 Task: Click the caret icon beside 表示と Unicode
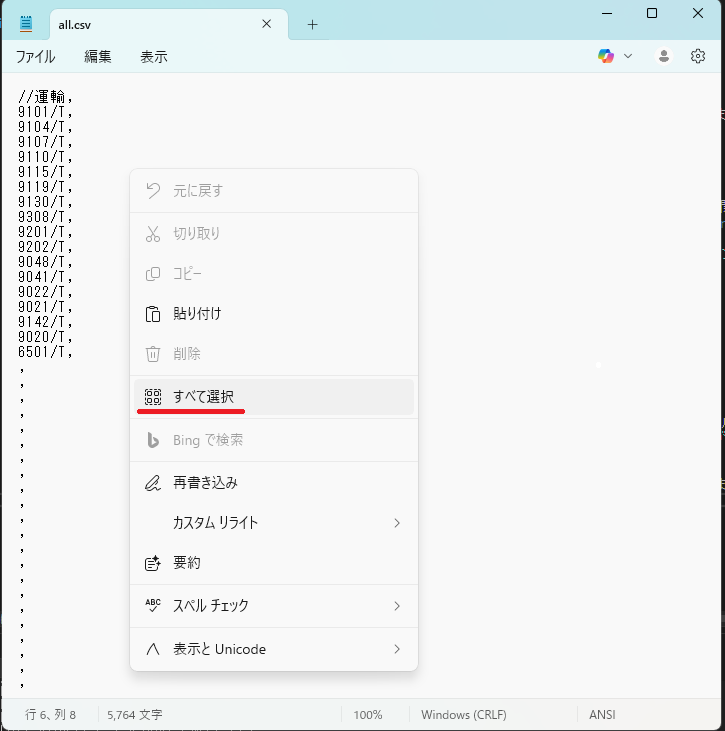153,649
